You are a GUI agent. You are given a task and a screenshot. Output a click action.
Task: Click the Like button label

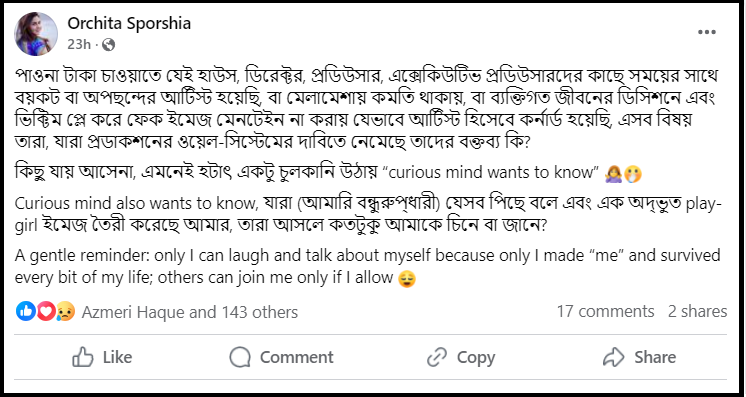click(118, 357)
